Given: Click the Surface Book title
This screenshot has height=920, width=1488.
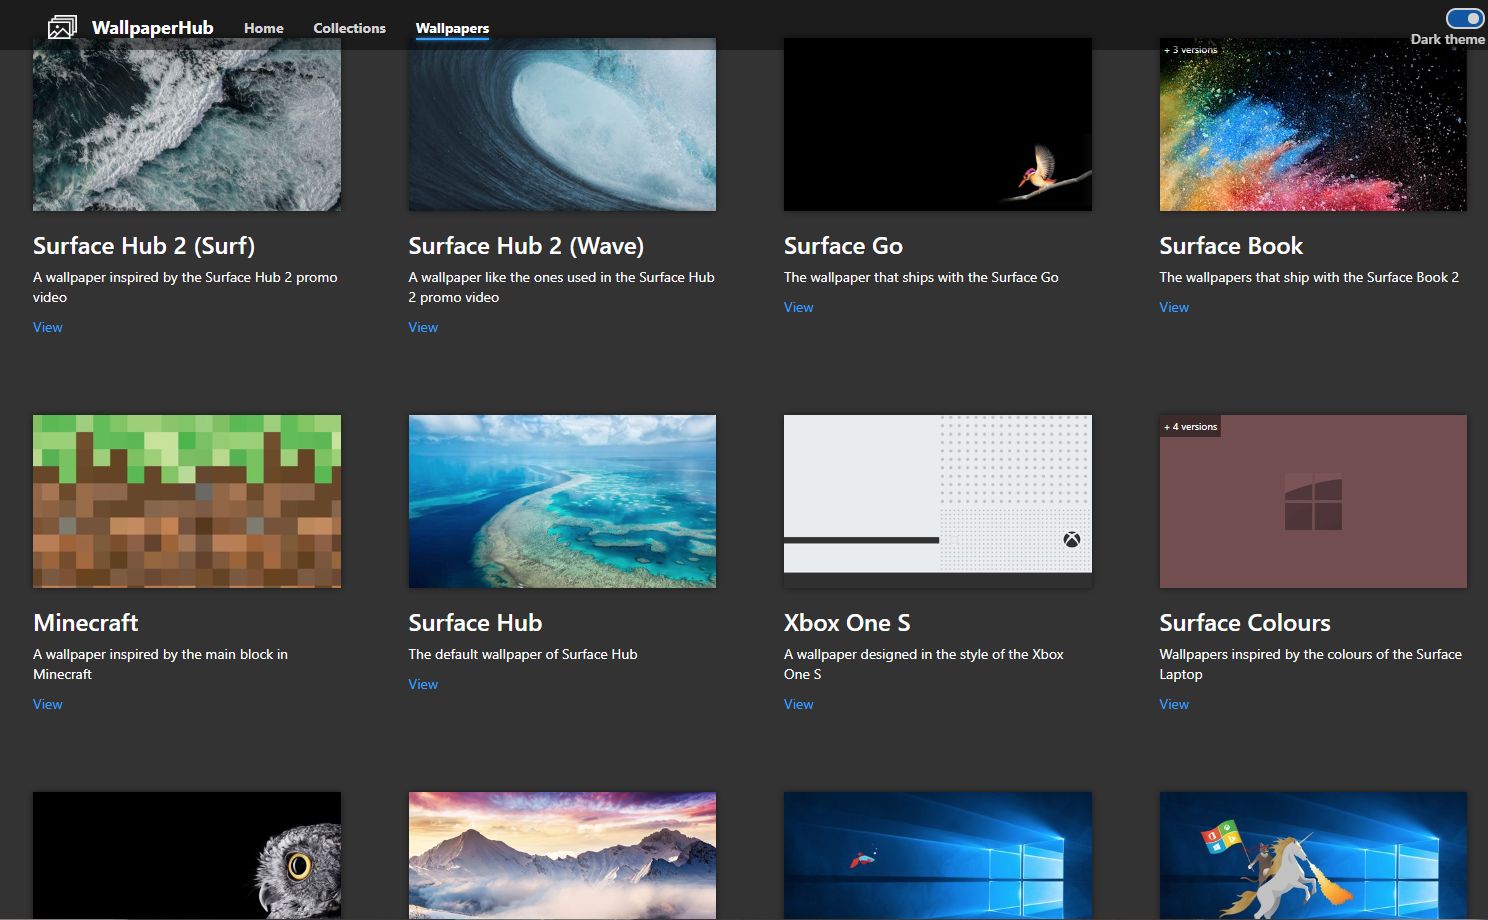Looking at the screenshot, I should [1231, 246].
